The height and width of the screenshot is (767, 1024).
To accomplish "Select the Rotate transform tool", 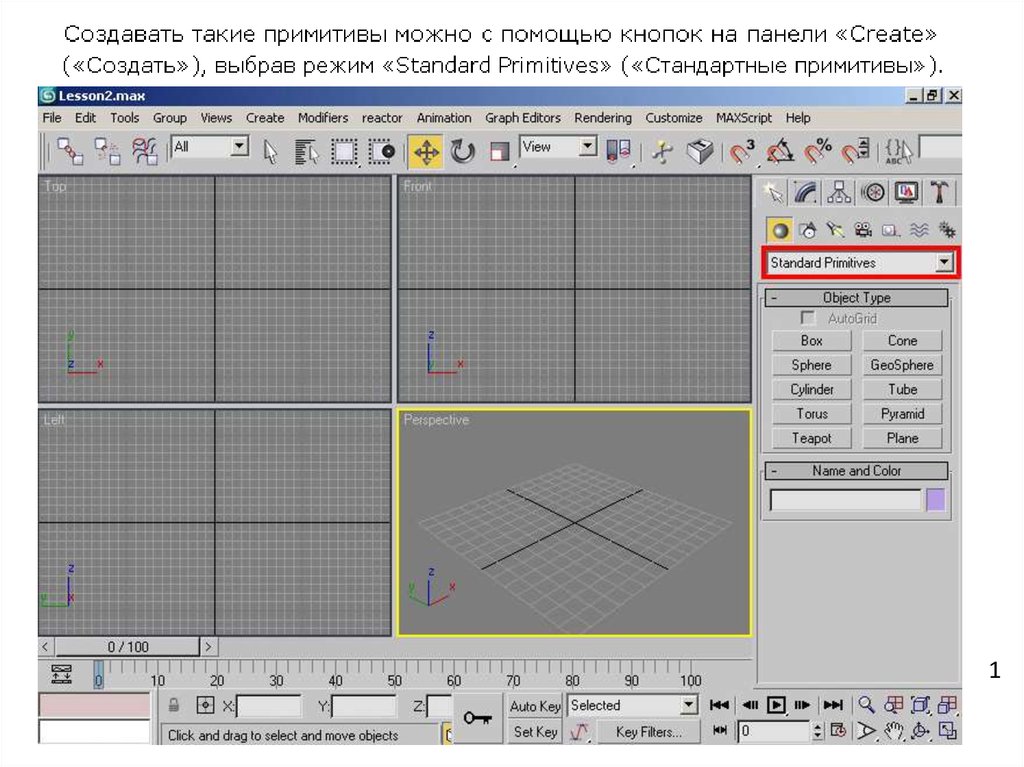I will 463,152.
